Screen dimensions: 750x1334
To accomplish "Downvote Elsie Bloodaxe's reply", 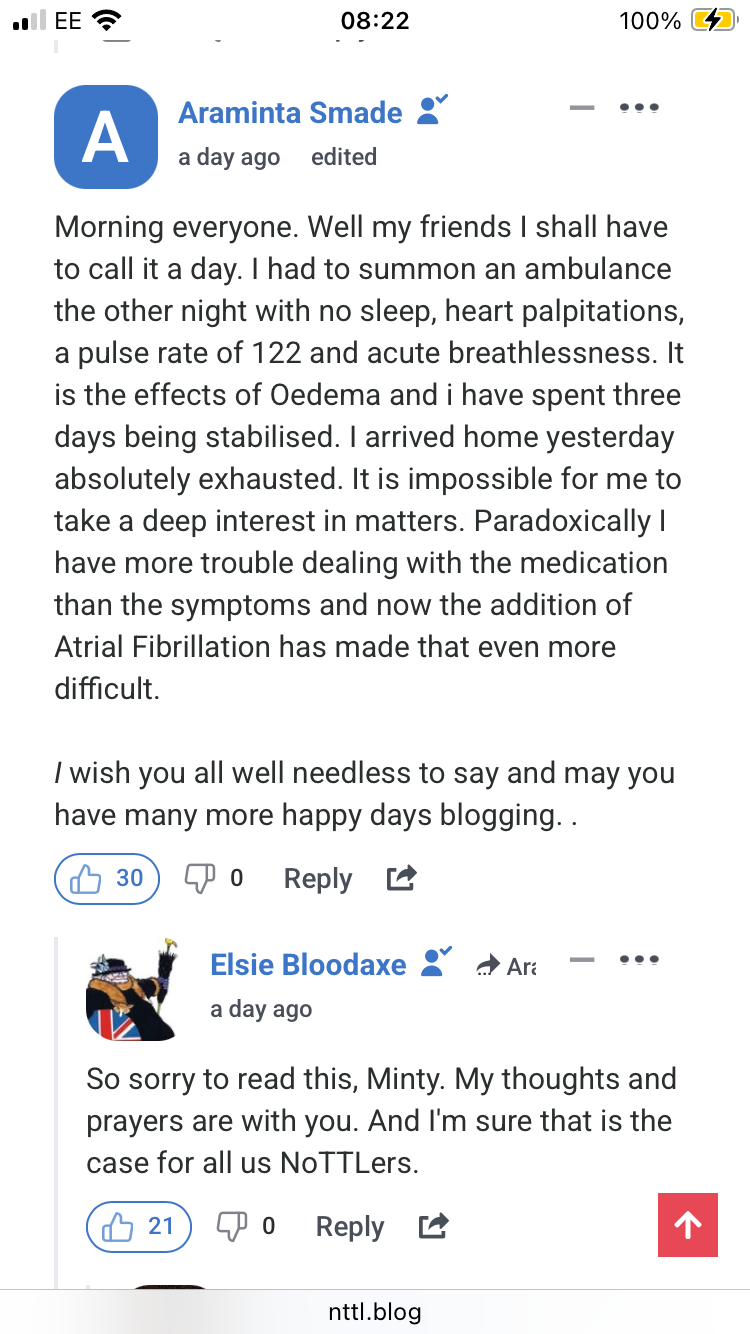I will coord(233,1226).
